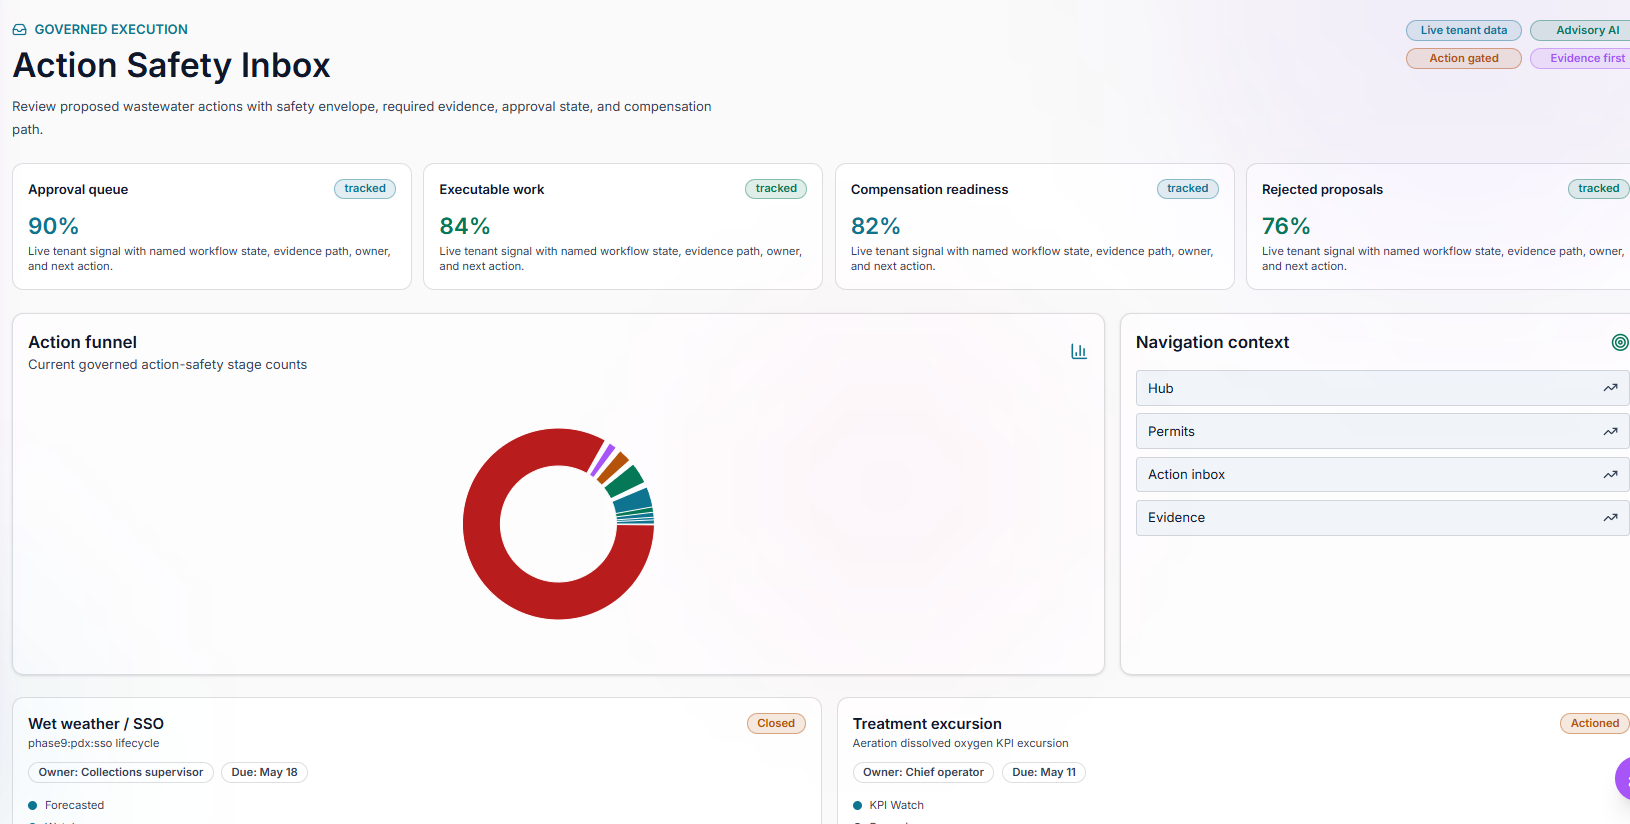The image size is (1630, 824).
Task: Click the trend arrow icon on Evidence row
Action: pos(1610,517)
